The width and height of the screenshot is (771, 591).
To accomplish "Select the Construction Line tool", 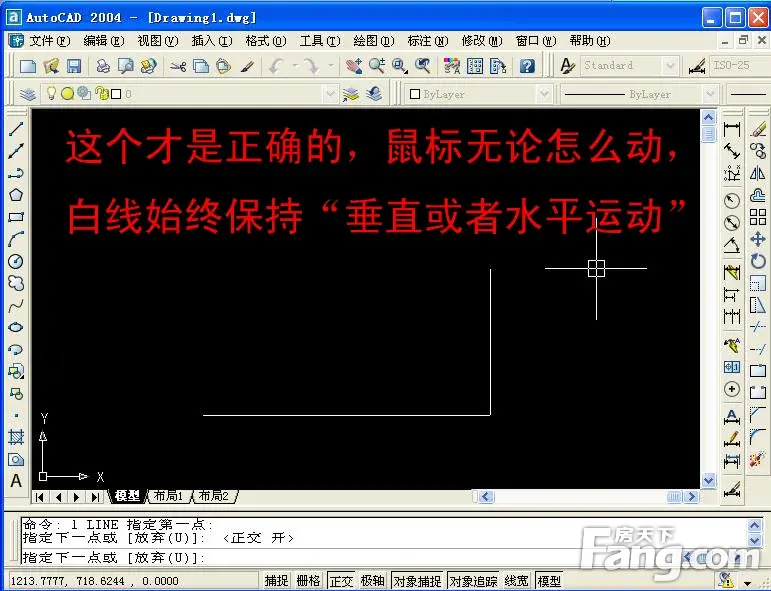I will click(x=16, y=150).
